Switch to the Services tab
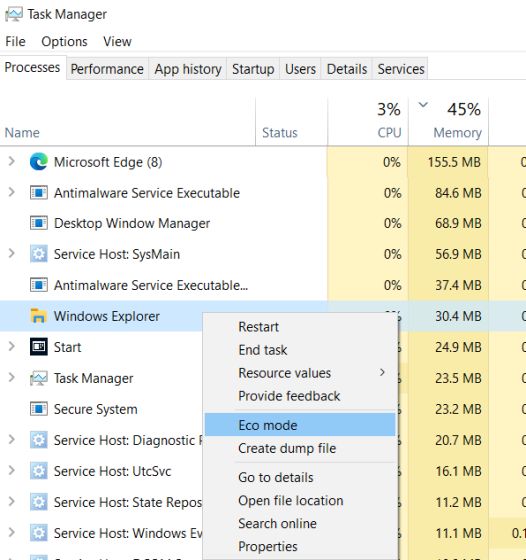Image resolution: width=526 pixels, height=560 pixels. click(x=401, y=69)
